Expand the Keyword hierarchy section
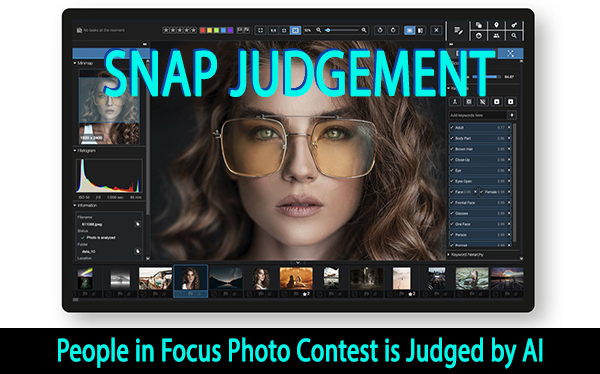 [x=448, y=255]
